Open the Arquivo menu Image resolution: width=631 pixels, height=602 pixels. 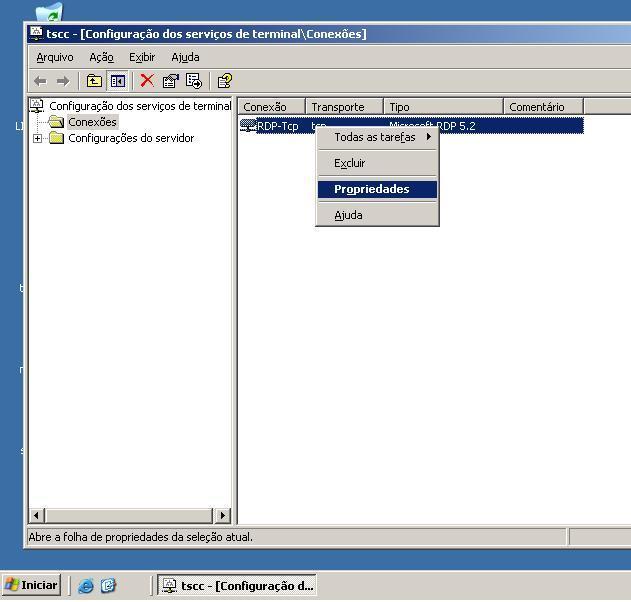(55, 57)
